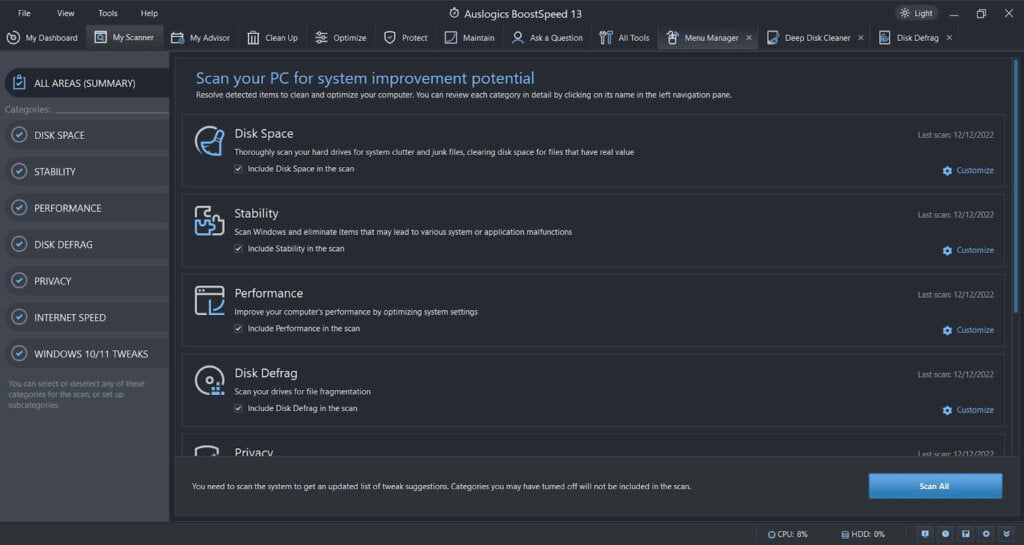The width and height of the screenshot is (1024, 545).
Task: Customize the Disk Space scan settings
Action: (x=968, y=170)
